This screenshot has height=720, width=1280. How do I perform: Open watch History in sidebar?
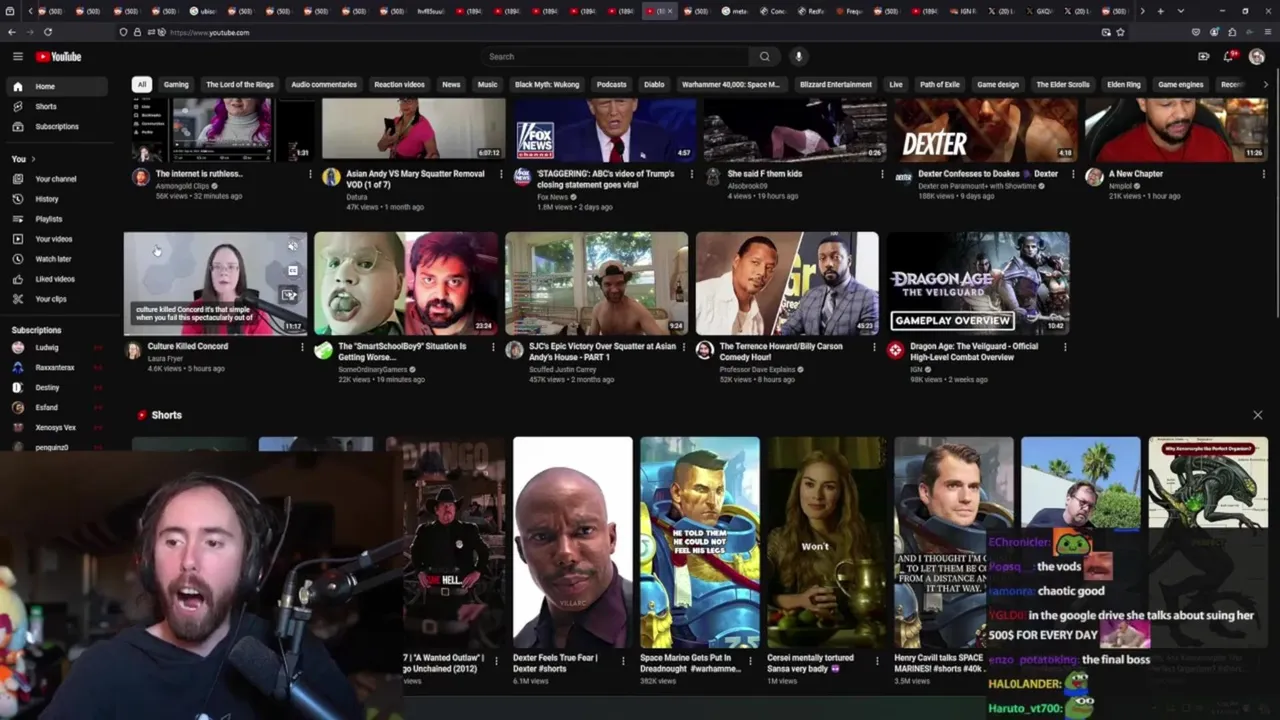[57, 199]
